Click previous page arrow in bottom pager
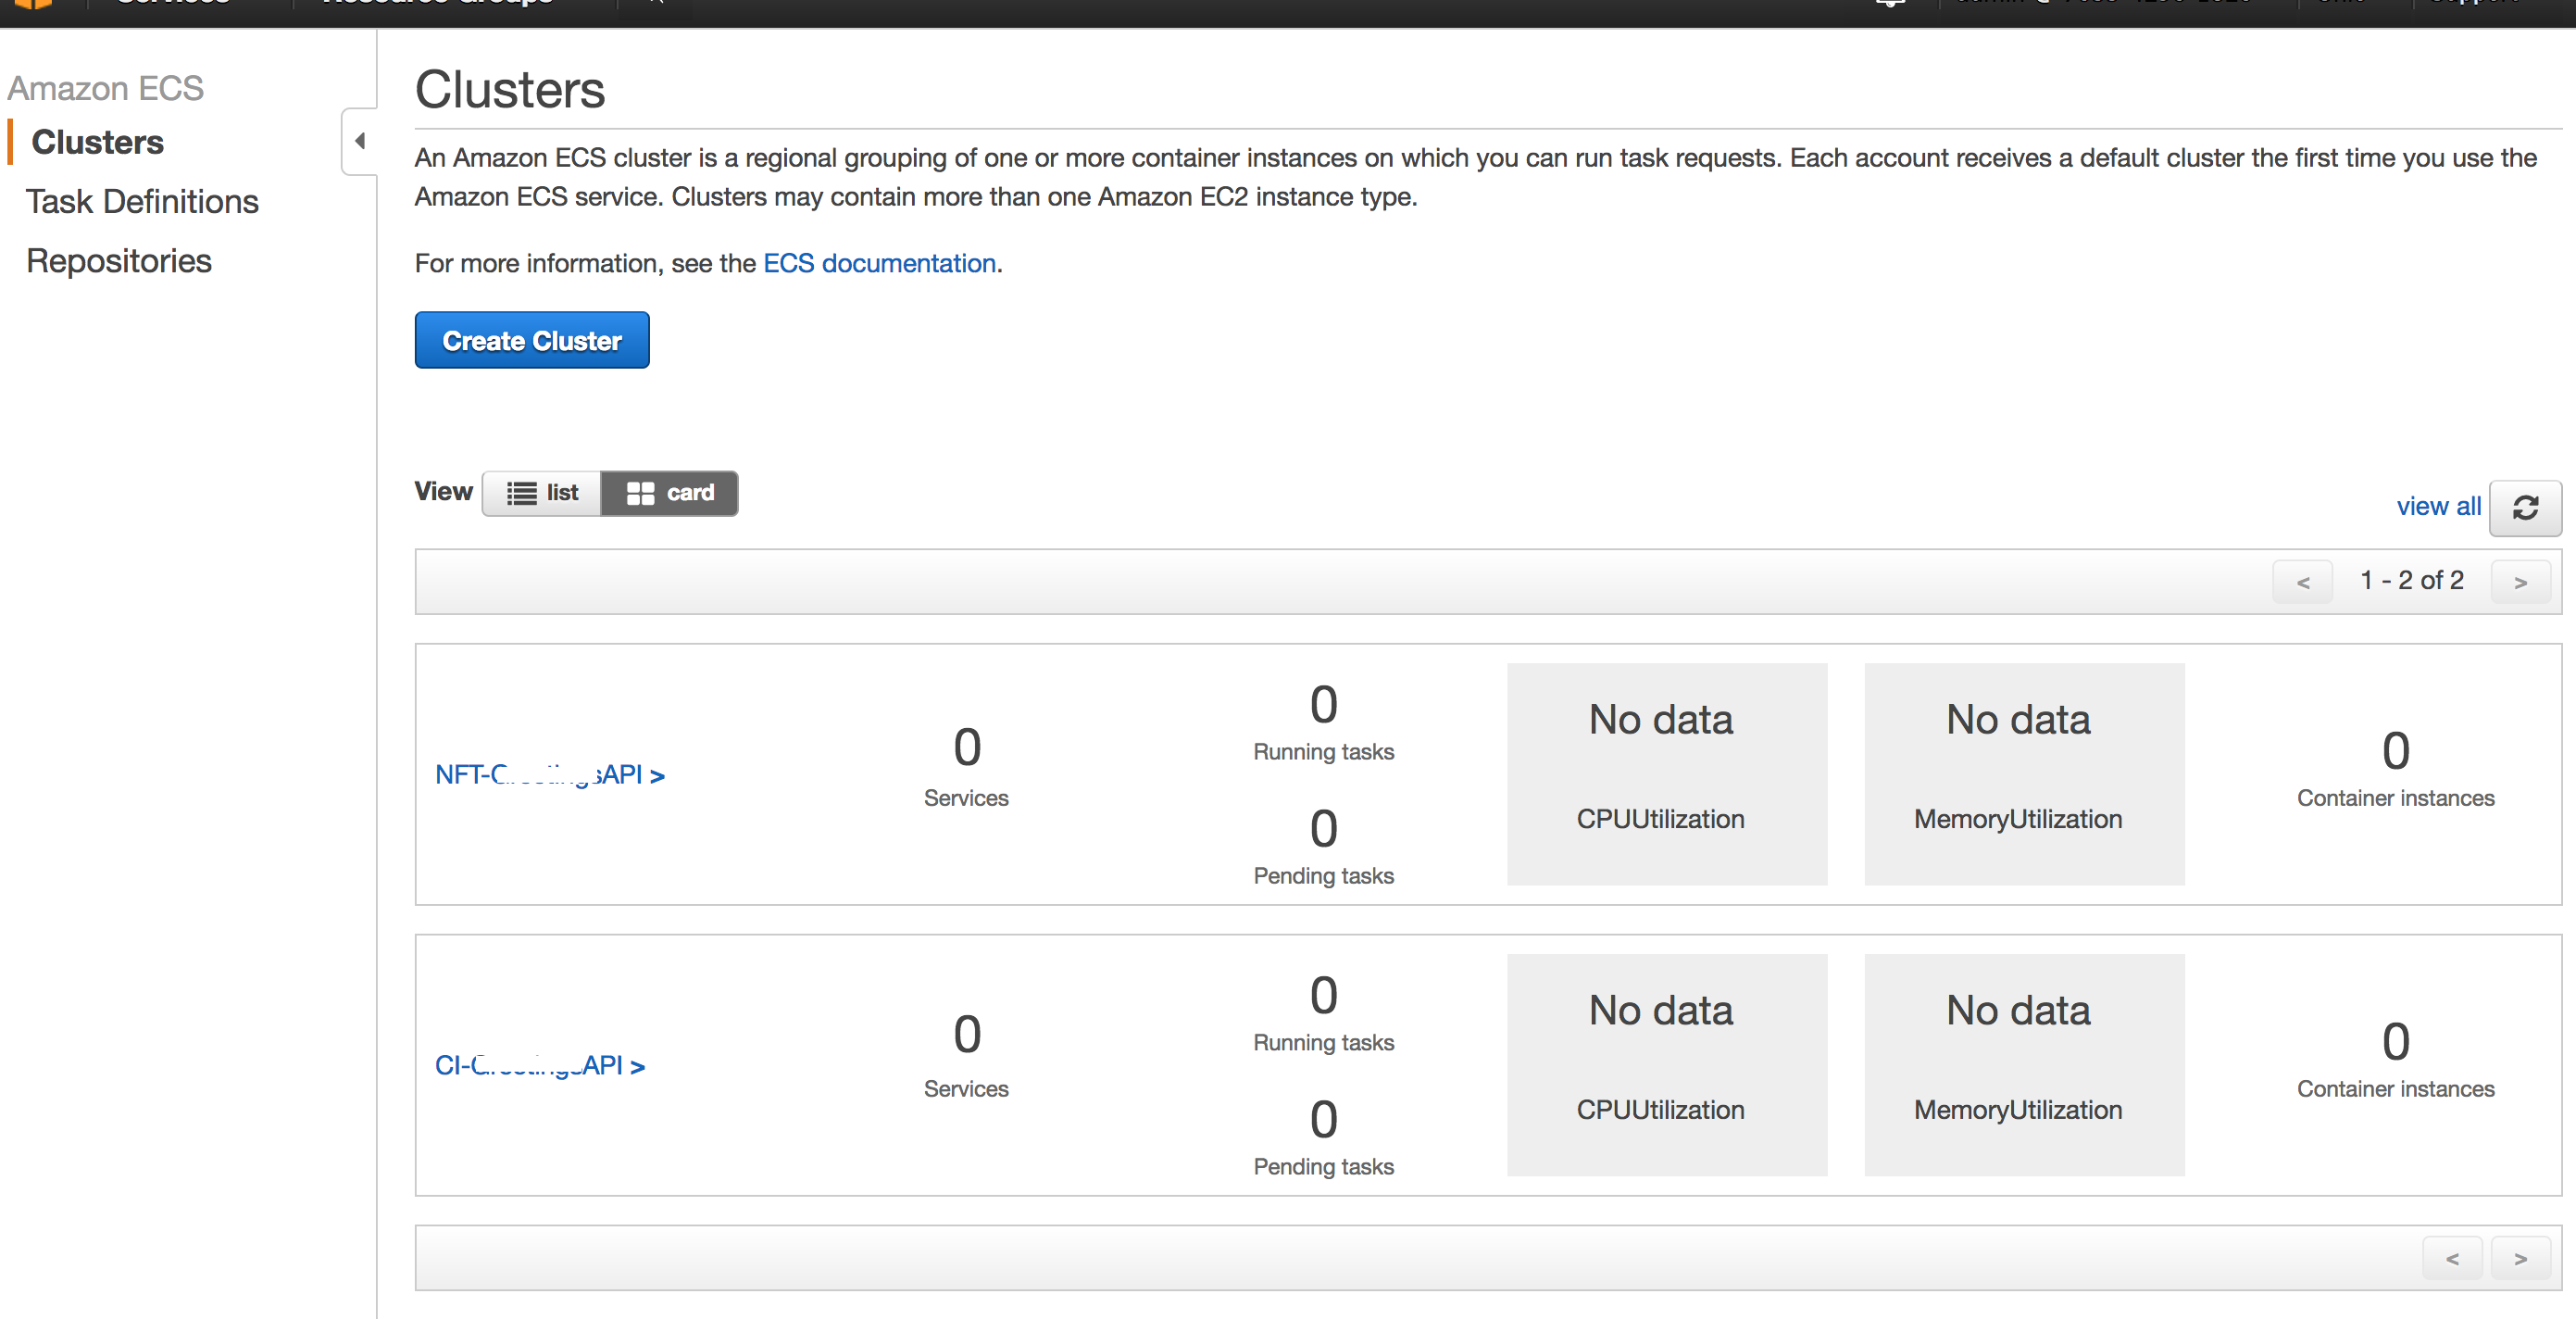 tap(2451, 1258)
